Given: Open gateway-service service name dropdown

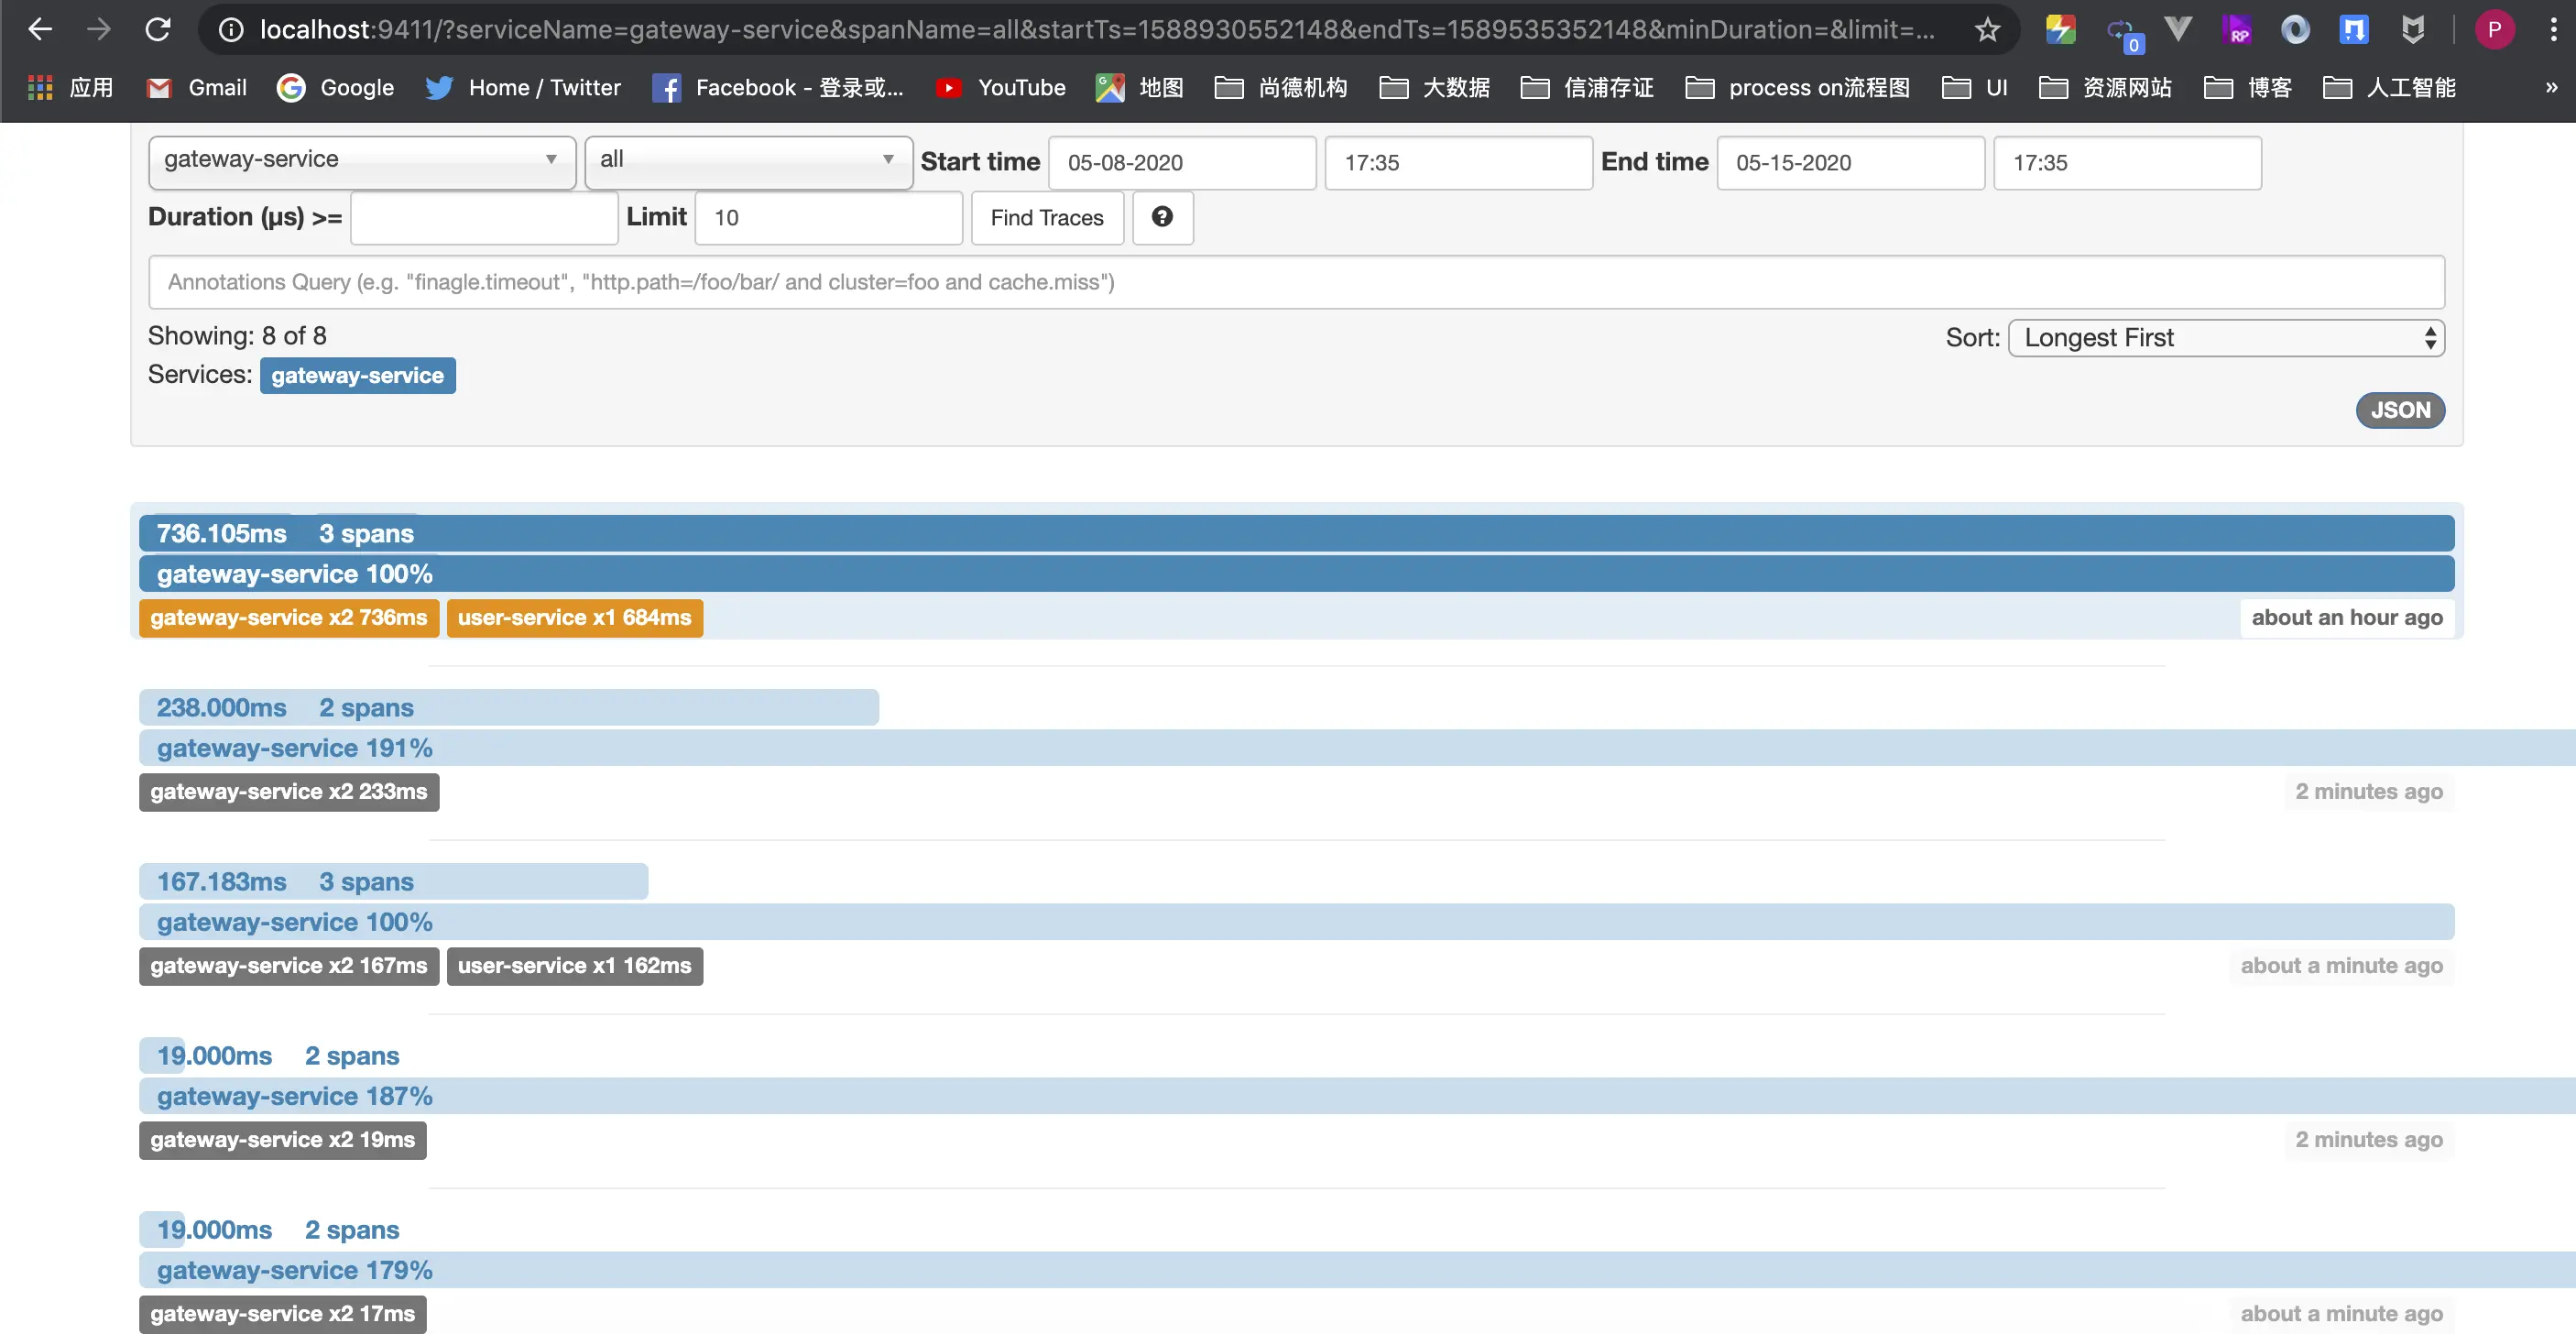Looking at the screenshot, I should coord(361,160).
